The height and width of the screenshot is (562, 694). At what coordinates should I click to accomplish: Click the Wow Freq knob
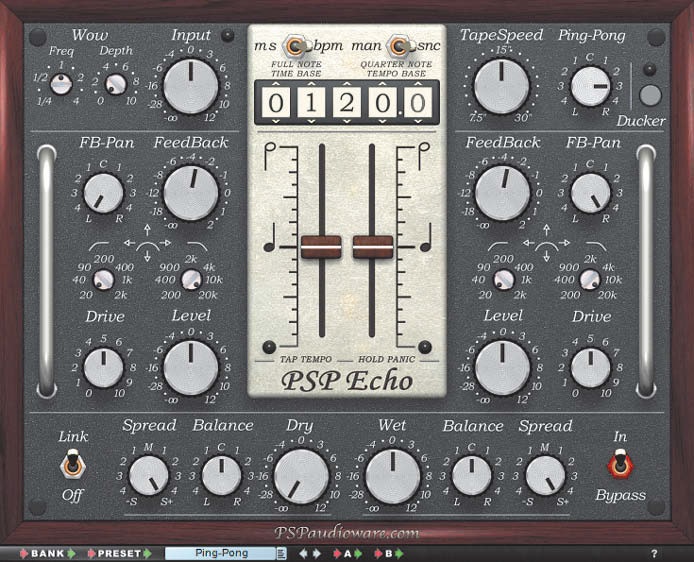61,84
